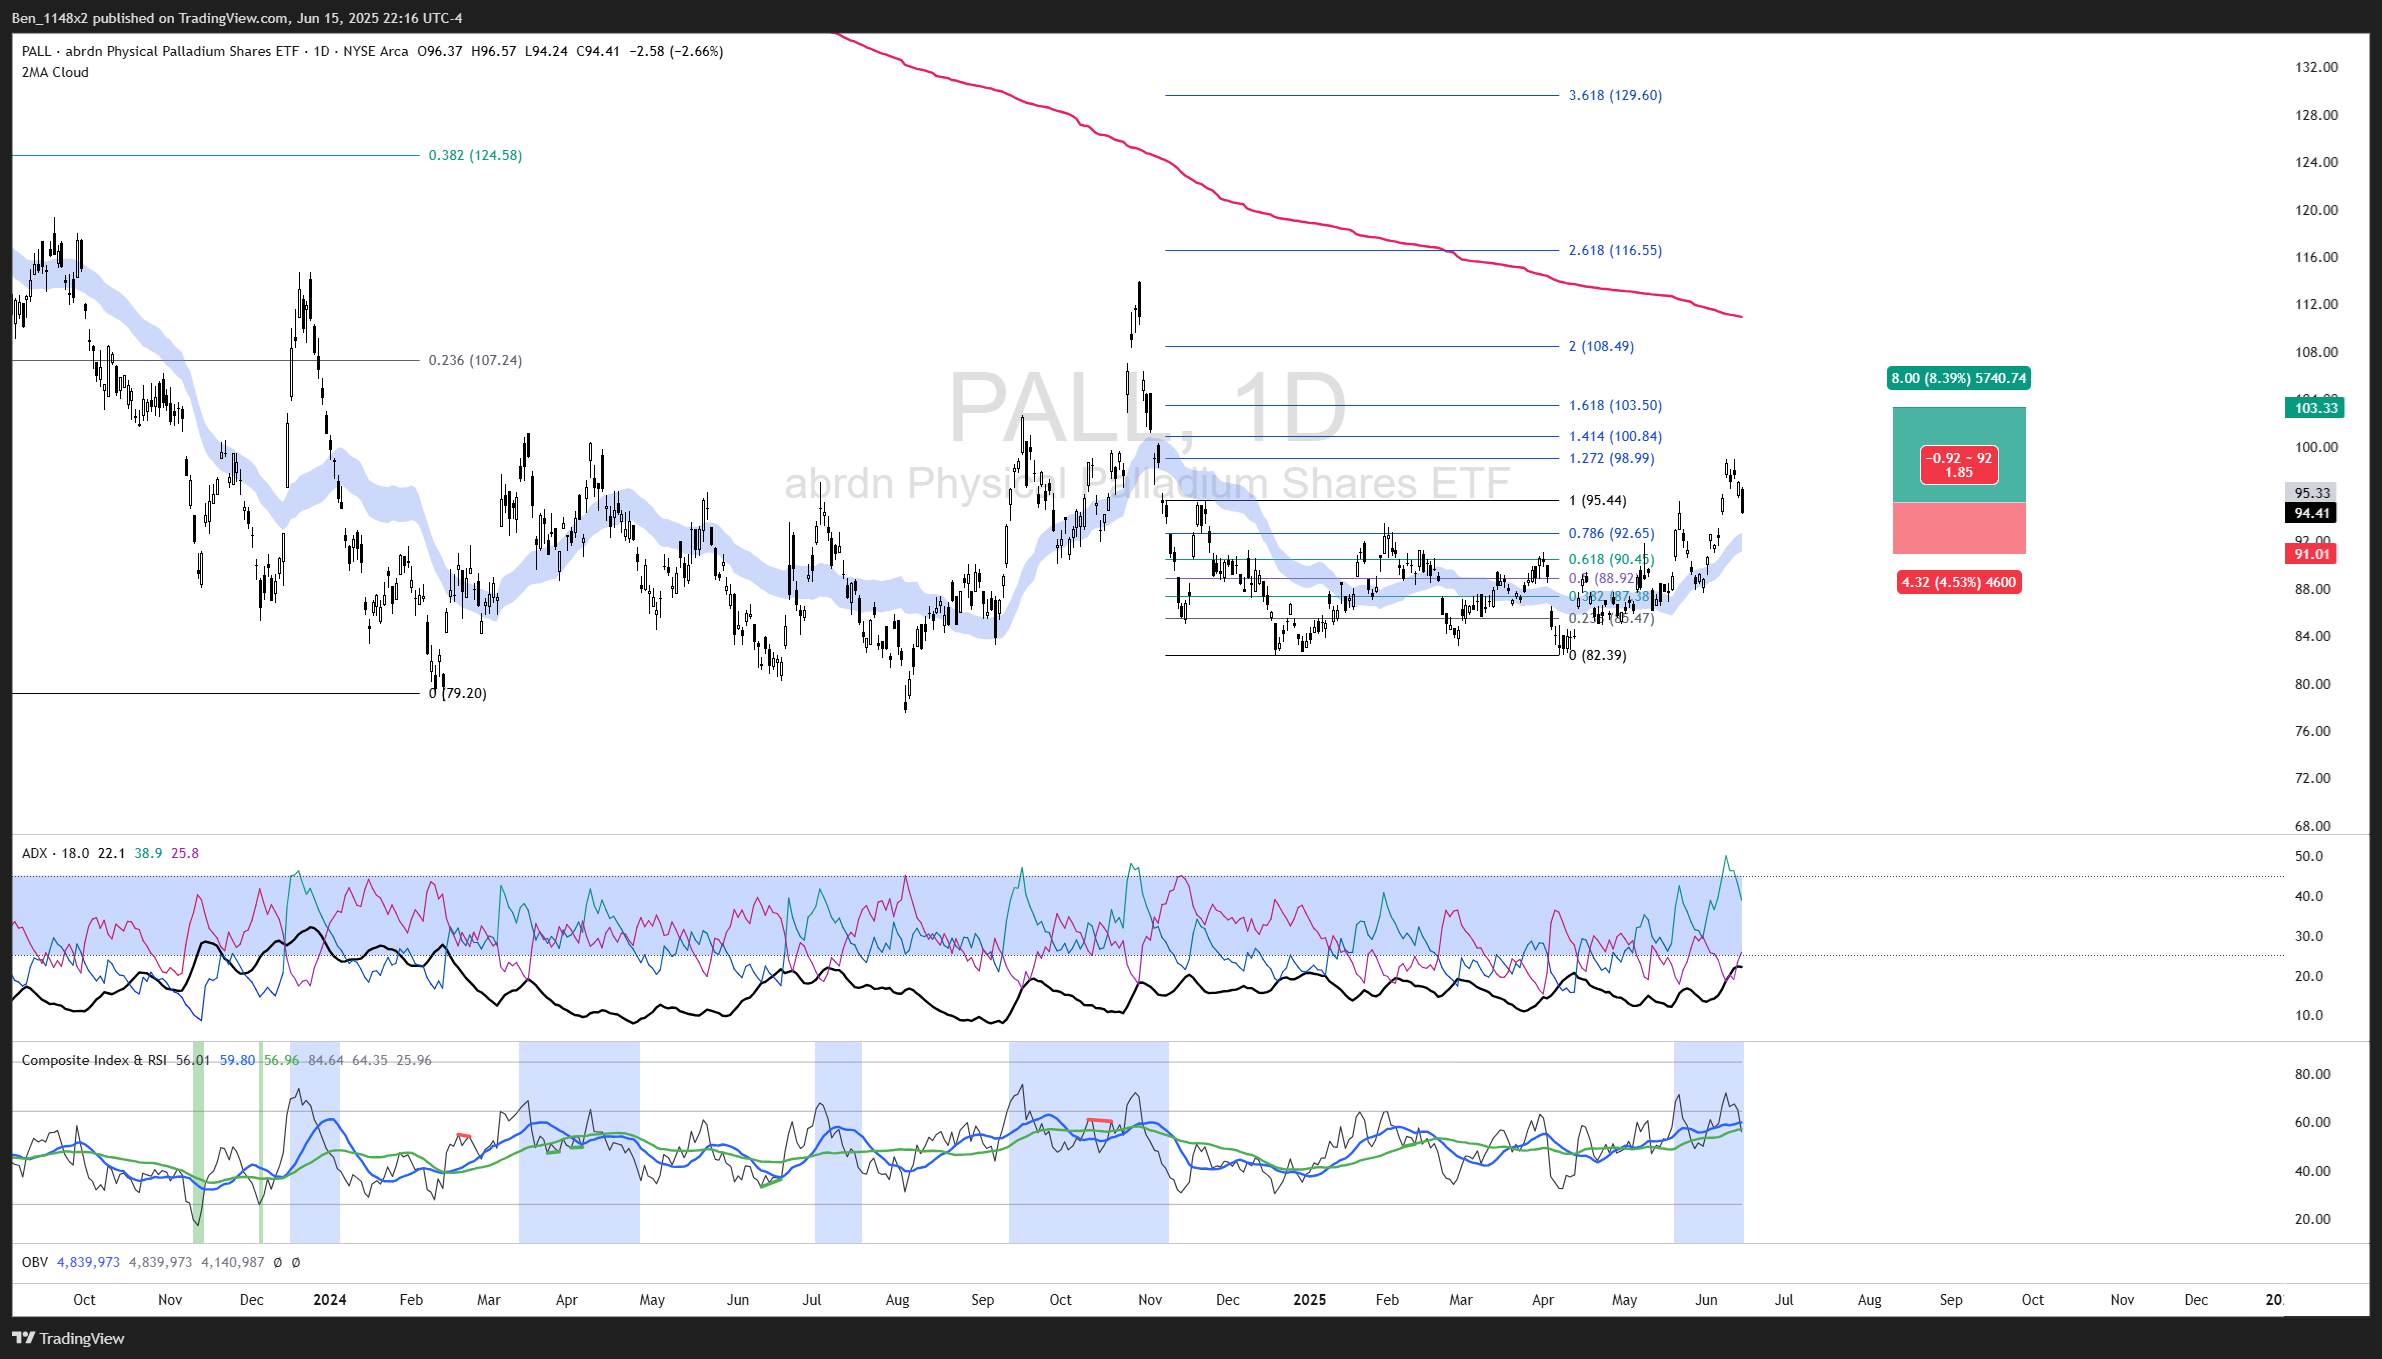Viewport: 2382px width, 1359px height.
Task: Click the 3.618 (129.60) Fibonacci level label
Action: (x=1614, y=95)
